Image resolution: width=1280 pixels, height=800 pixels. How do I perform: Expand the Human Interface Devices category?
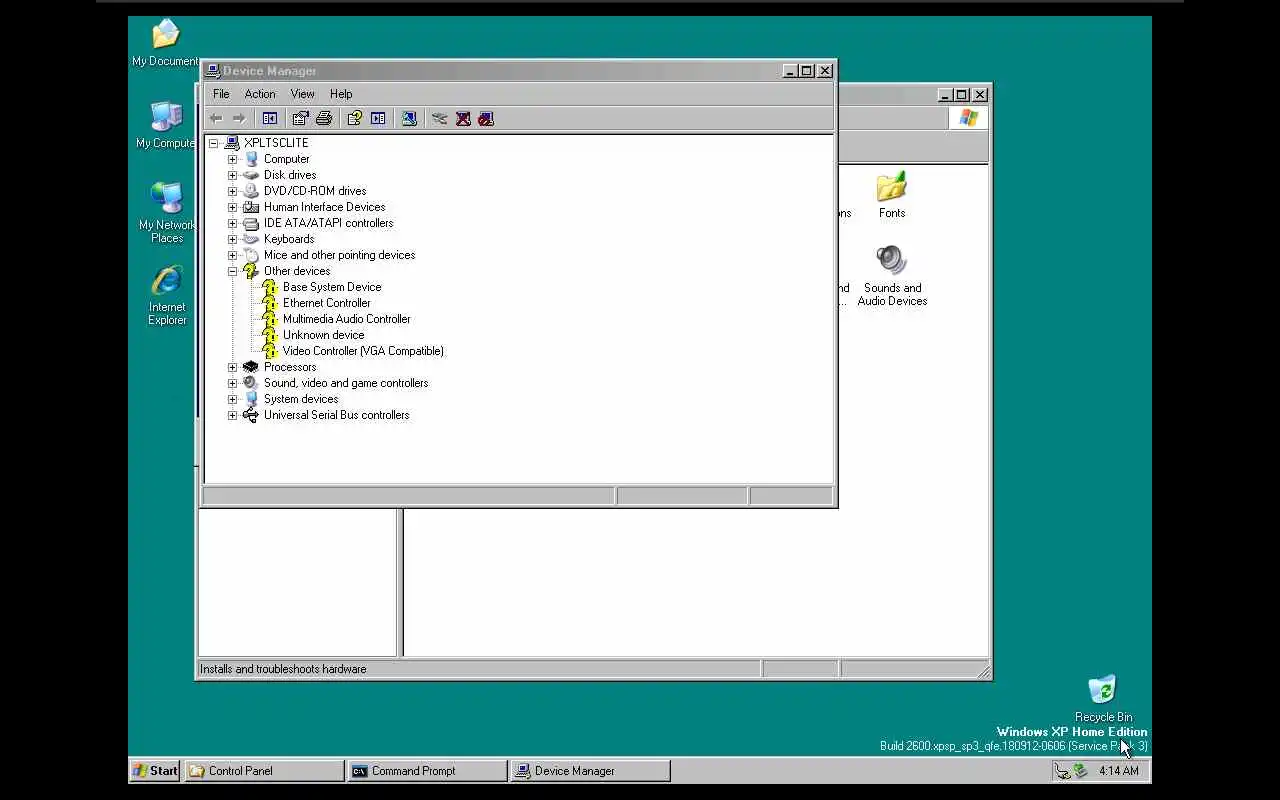point(233,207)
